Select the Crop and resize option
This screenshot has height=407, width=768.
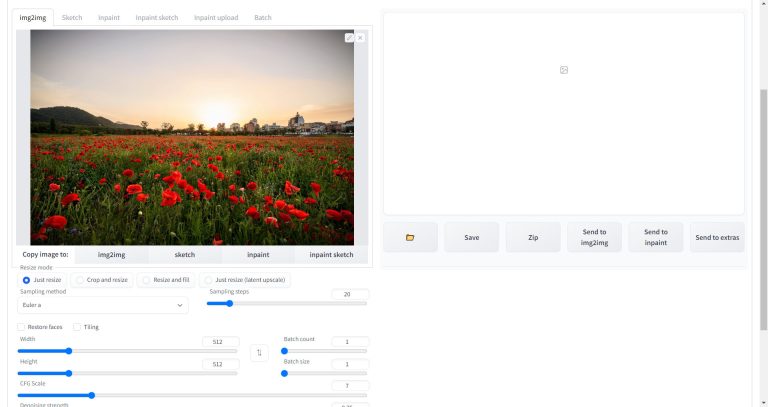click(x=80, y=280)
